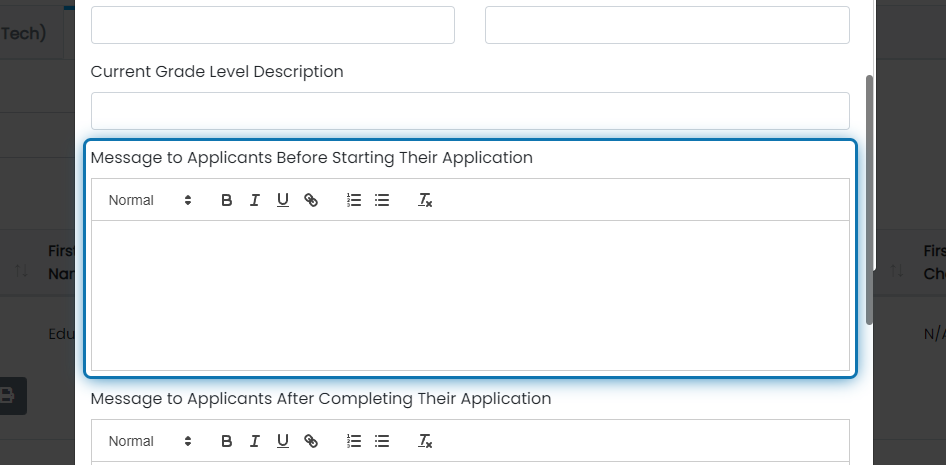
Task: Insert link in the After Completing editor
Action: click(311, 441)
